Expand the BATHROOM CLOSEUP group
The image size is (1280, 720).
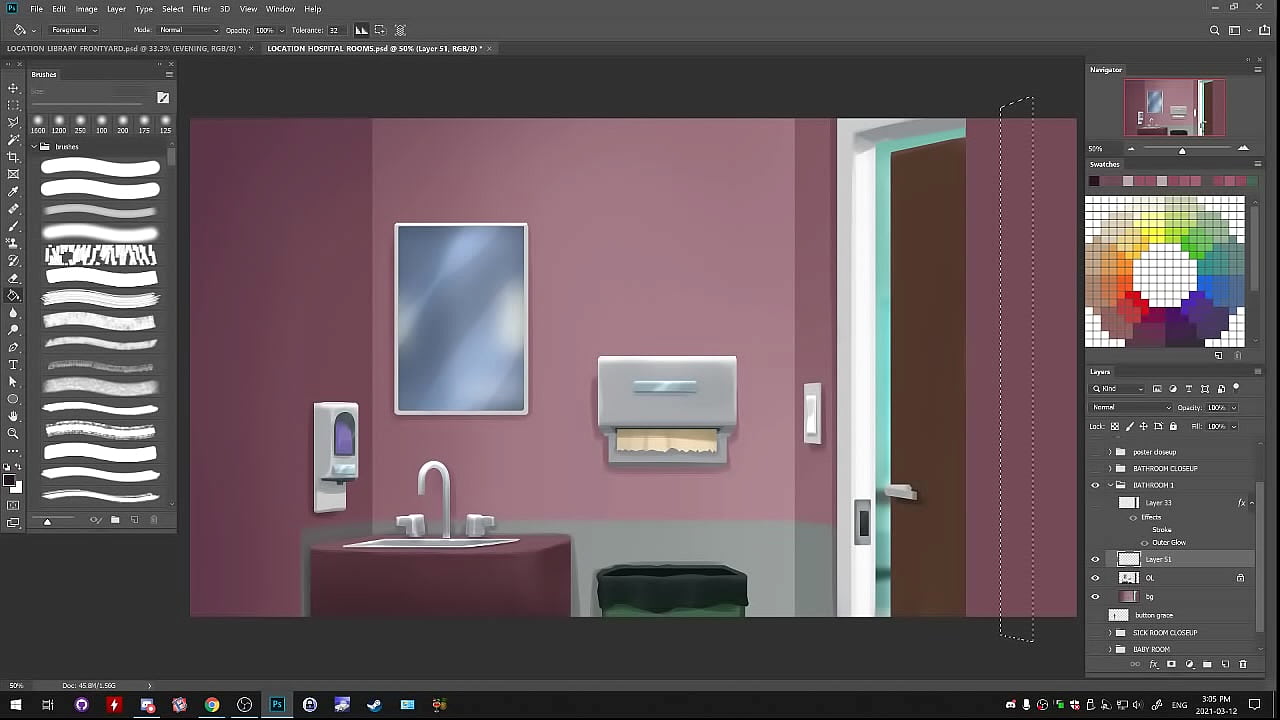1109,469
